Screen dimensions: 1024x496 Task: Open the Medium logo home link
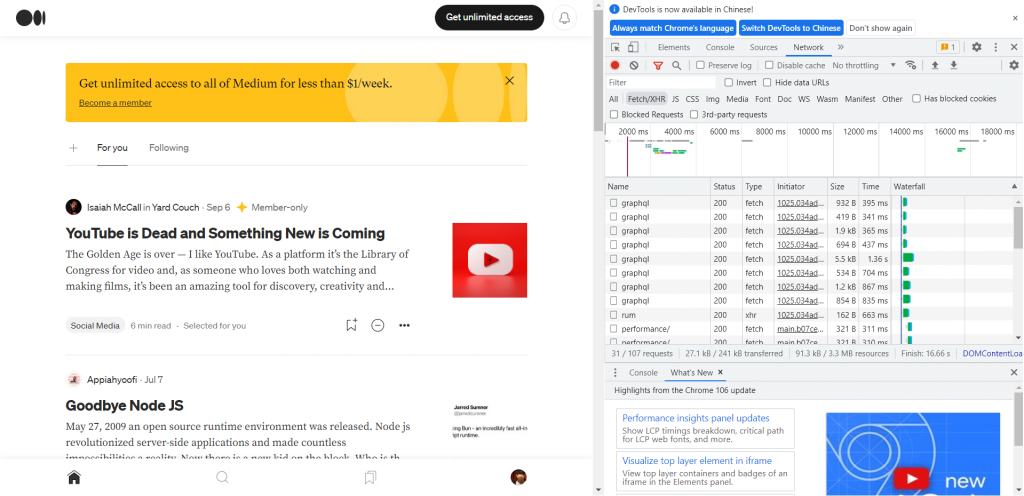pyautogui.click(x=31, y=18)
